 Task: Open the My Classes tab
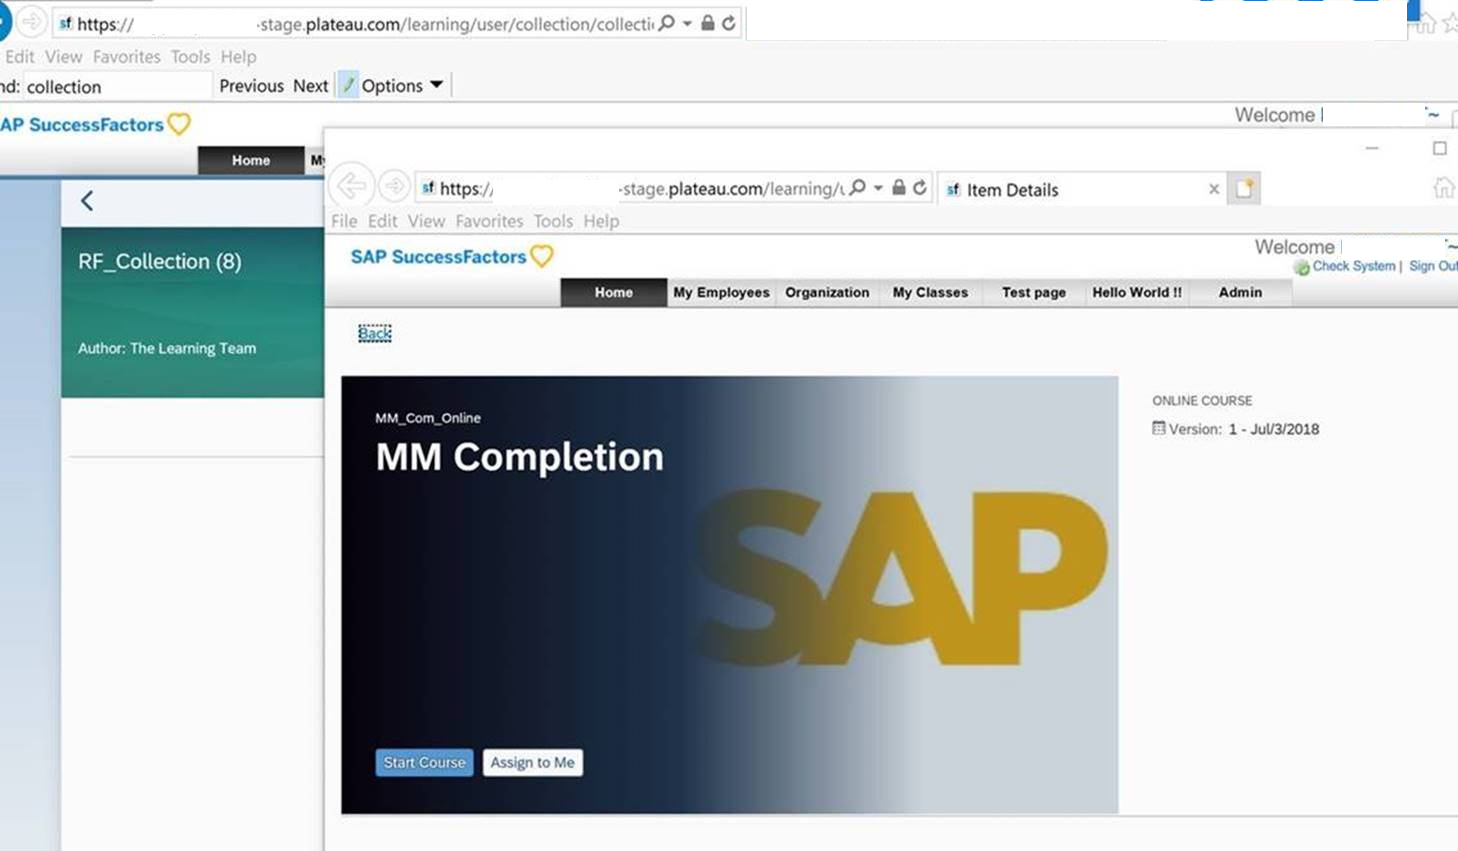(x=930, y=292)
